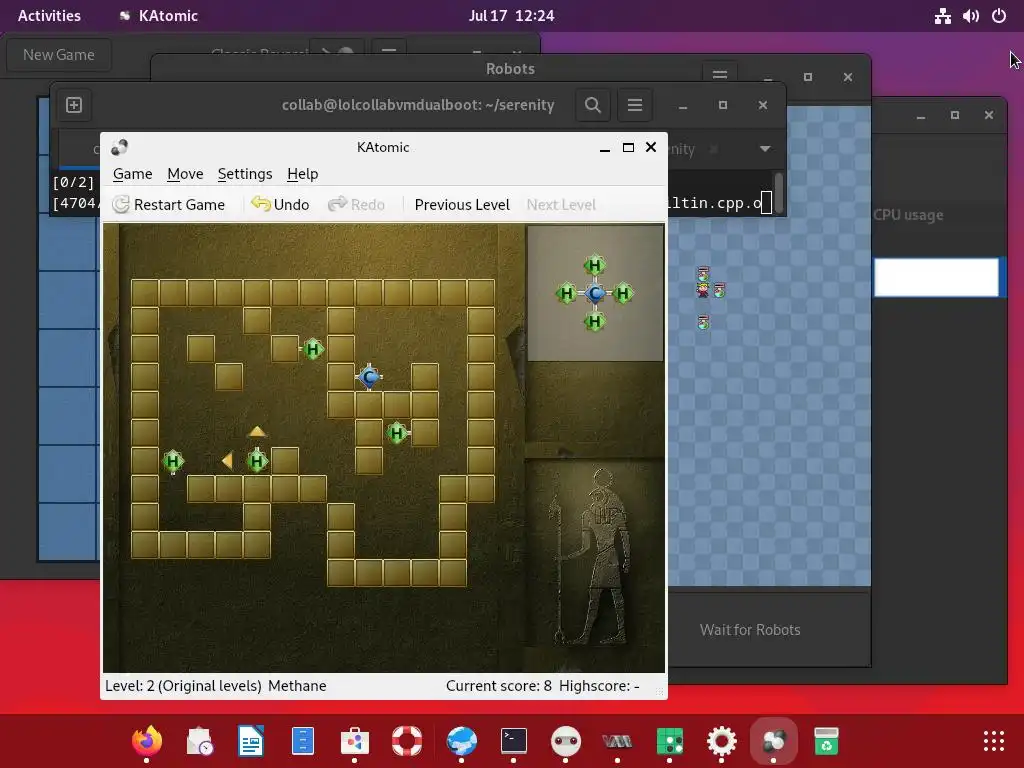Click the Next Level button
The height and width of the screenshot is (768, 1024).
click(x=561, y=204)
